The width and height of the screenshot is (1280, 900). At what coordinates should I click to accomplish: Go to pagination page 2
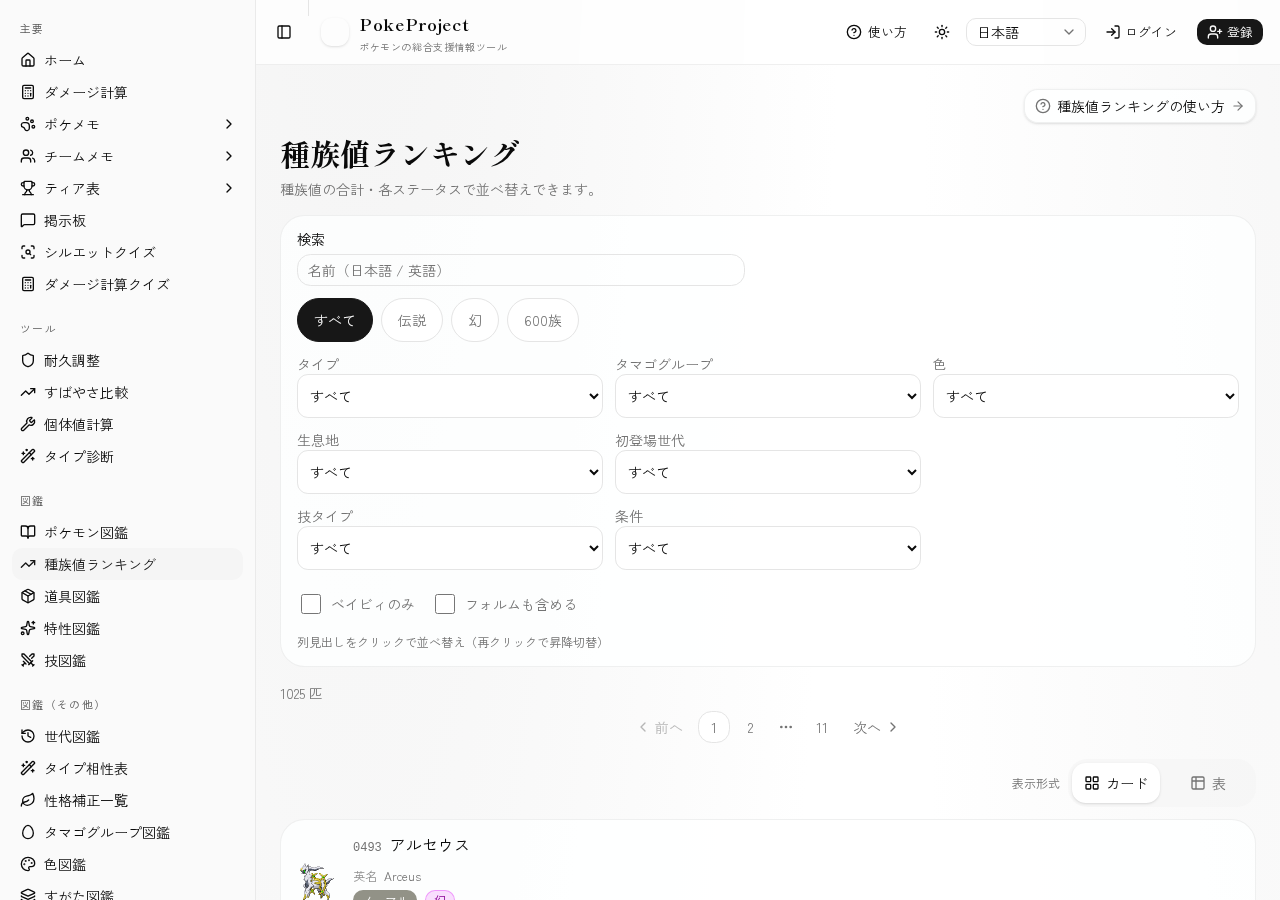coord(750,727)
